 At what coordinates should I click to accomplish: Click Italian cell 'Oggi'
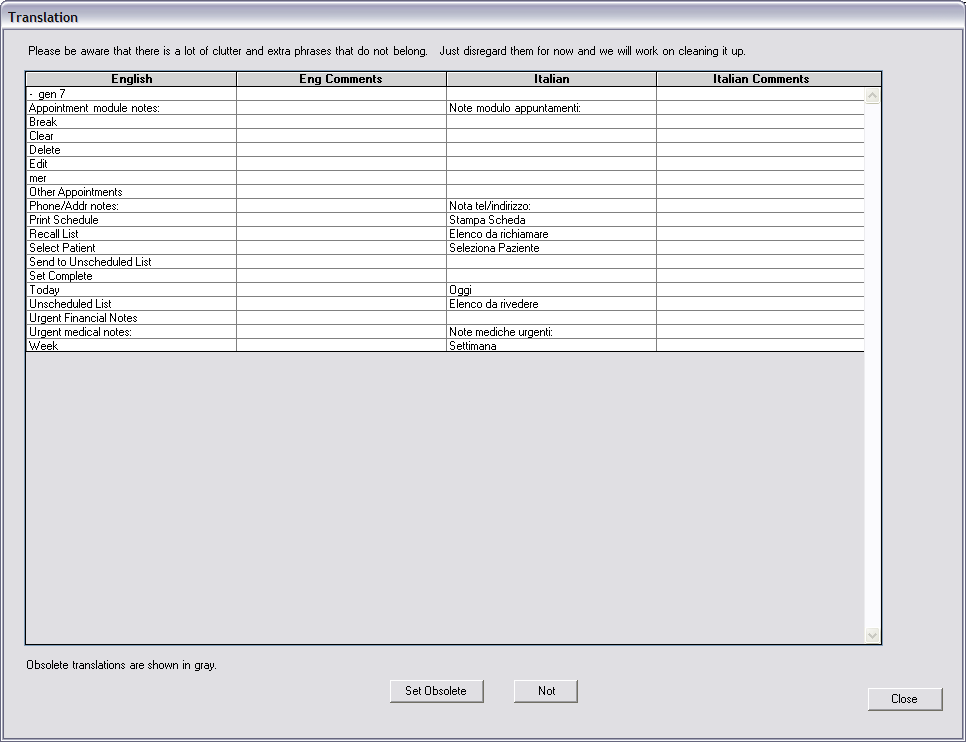point(551,290)
